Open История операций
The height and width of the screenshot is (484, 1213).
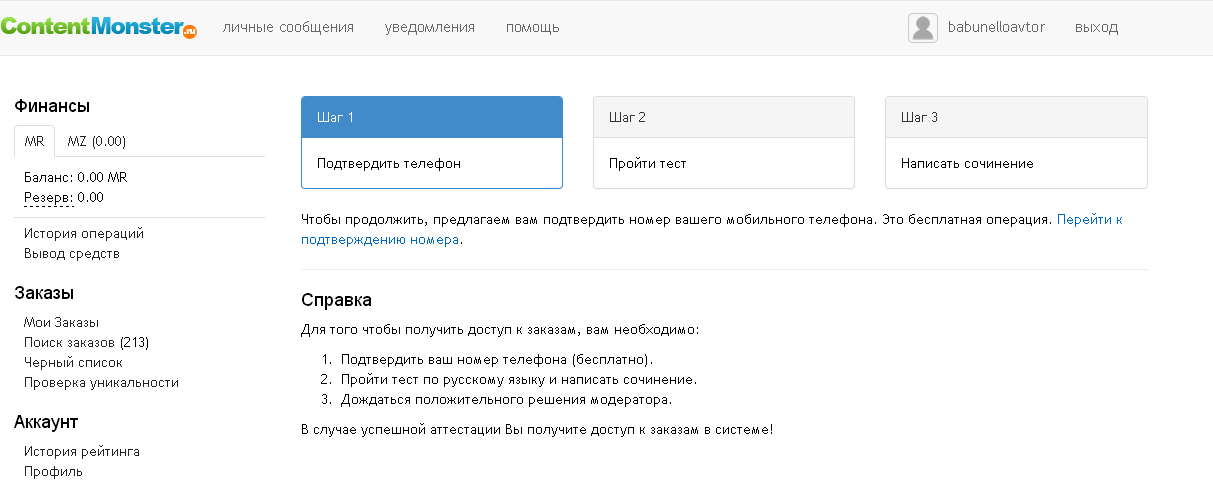(x=84, y=233)
